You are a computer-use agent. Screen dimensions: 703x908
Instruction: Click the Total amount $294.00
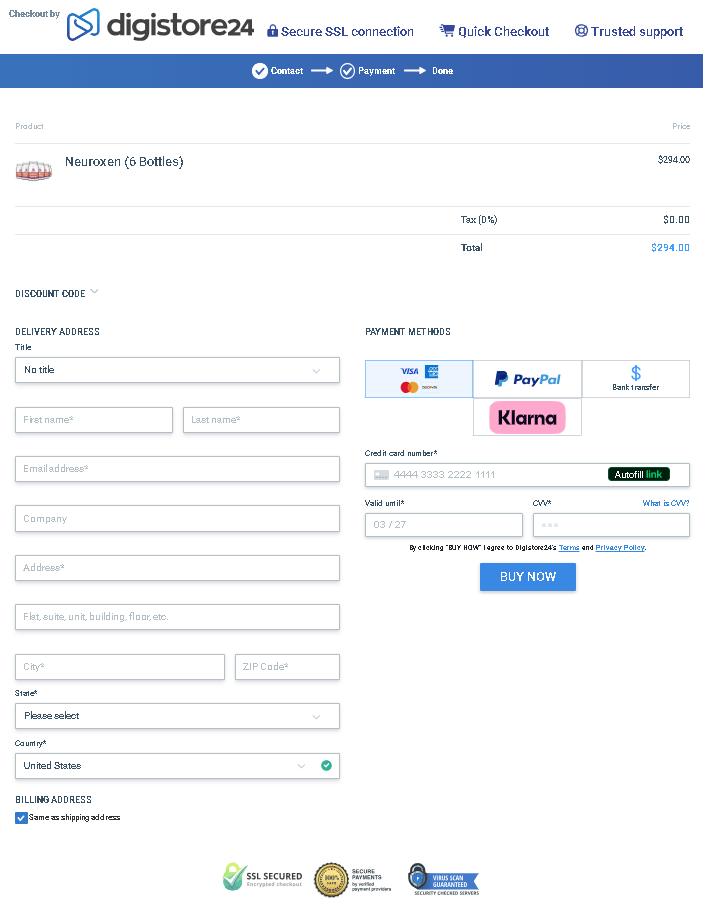pyautogui.click(x=670, y=248)
